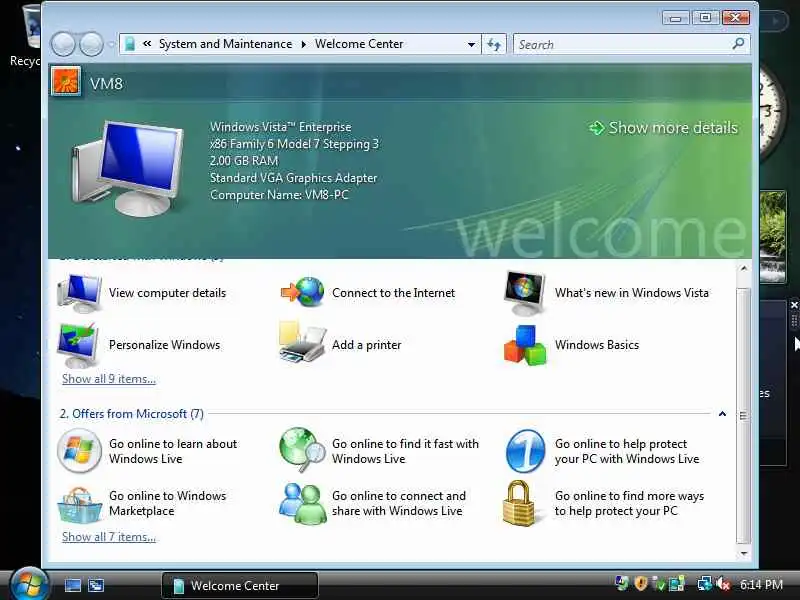Click the refresh button beside address bar
This screenshot has height=600, width=800.
pos(494,44)
